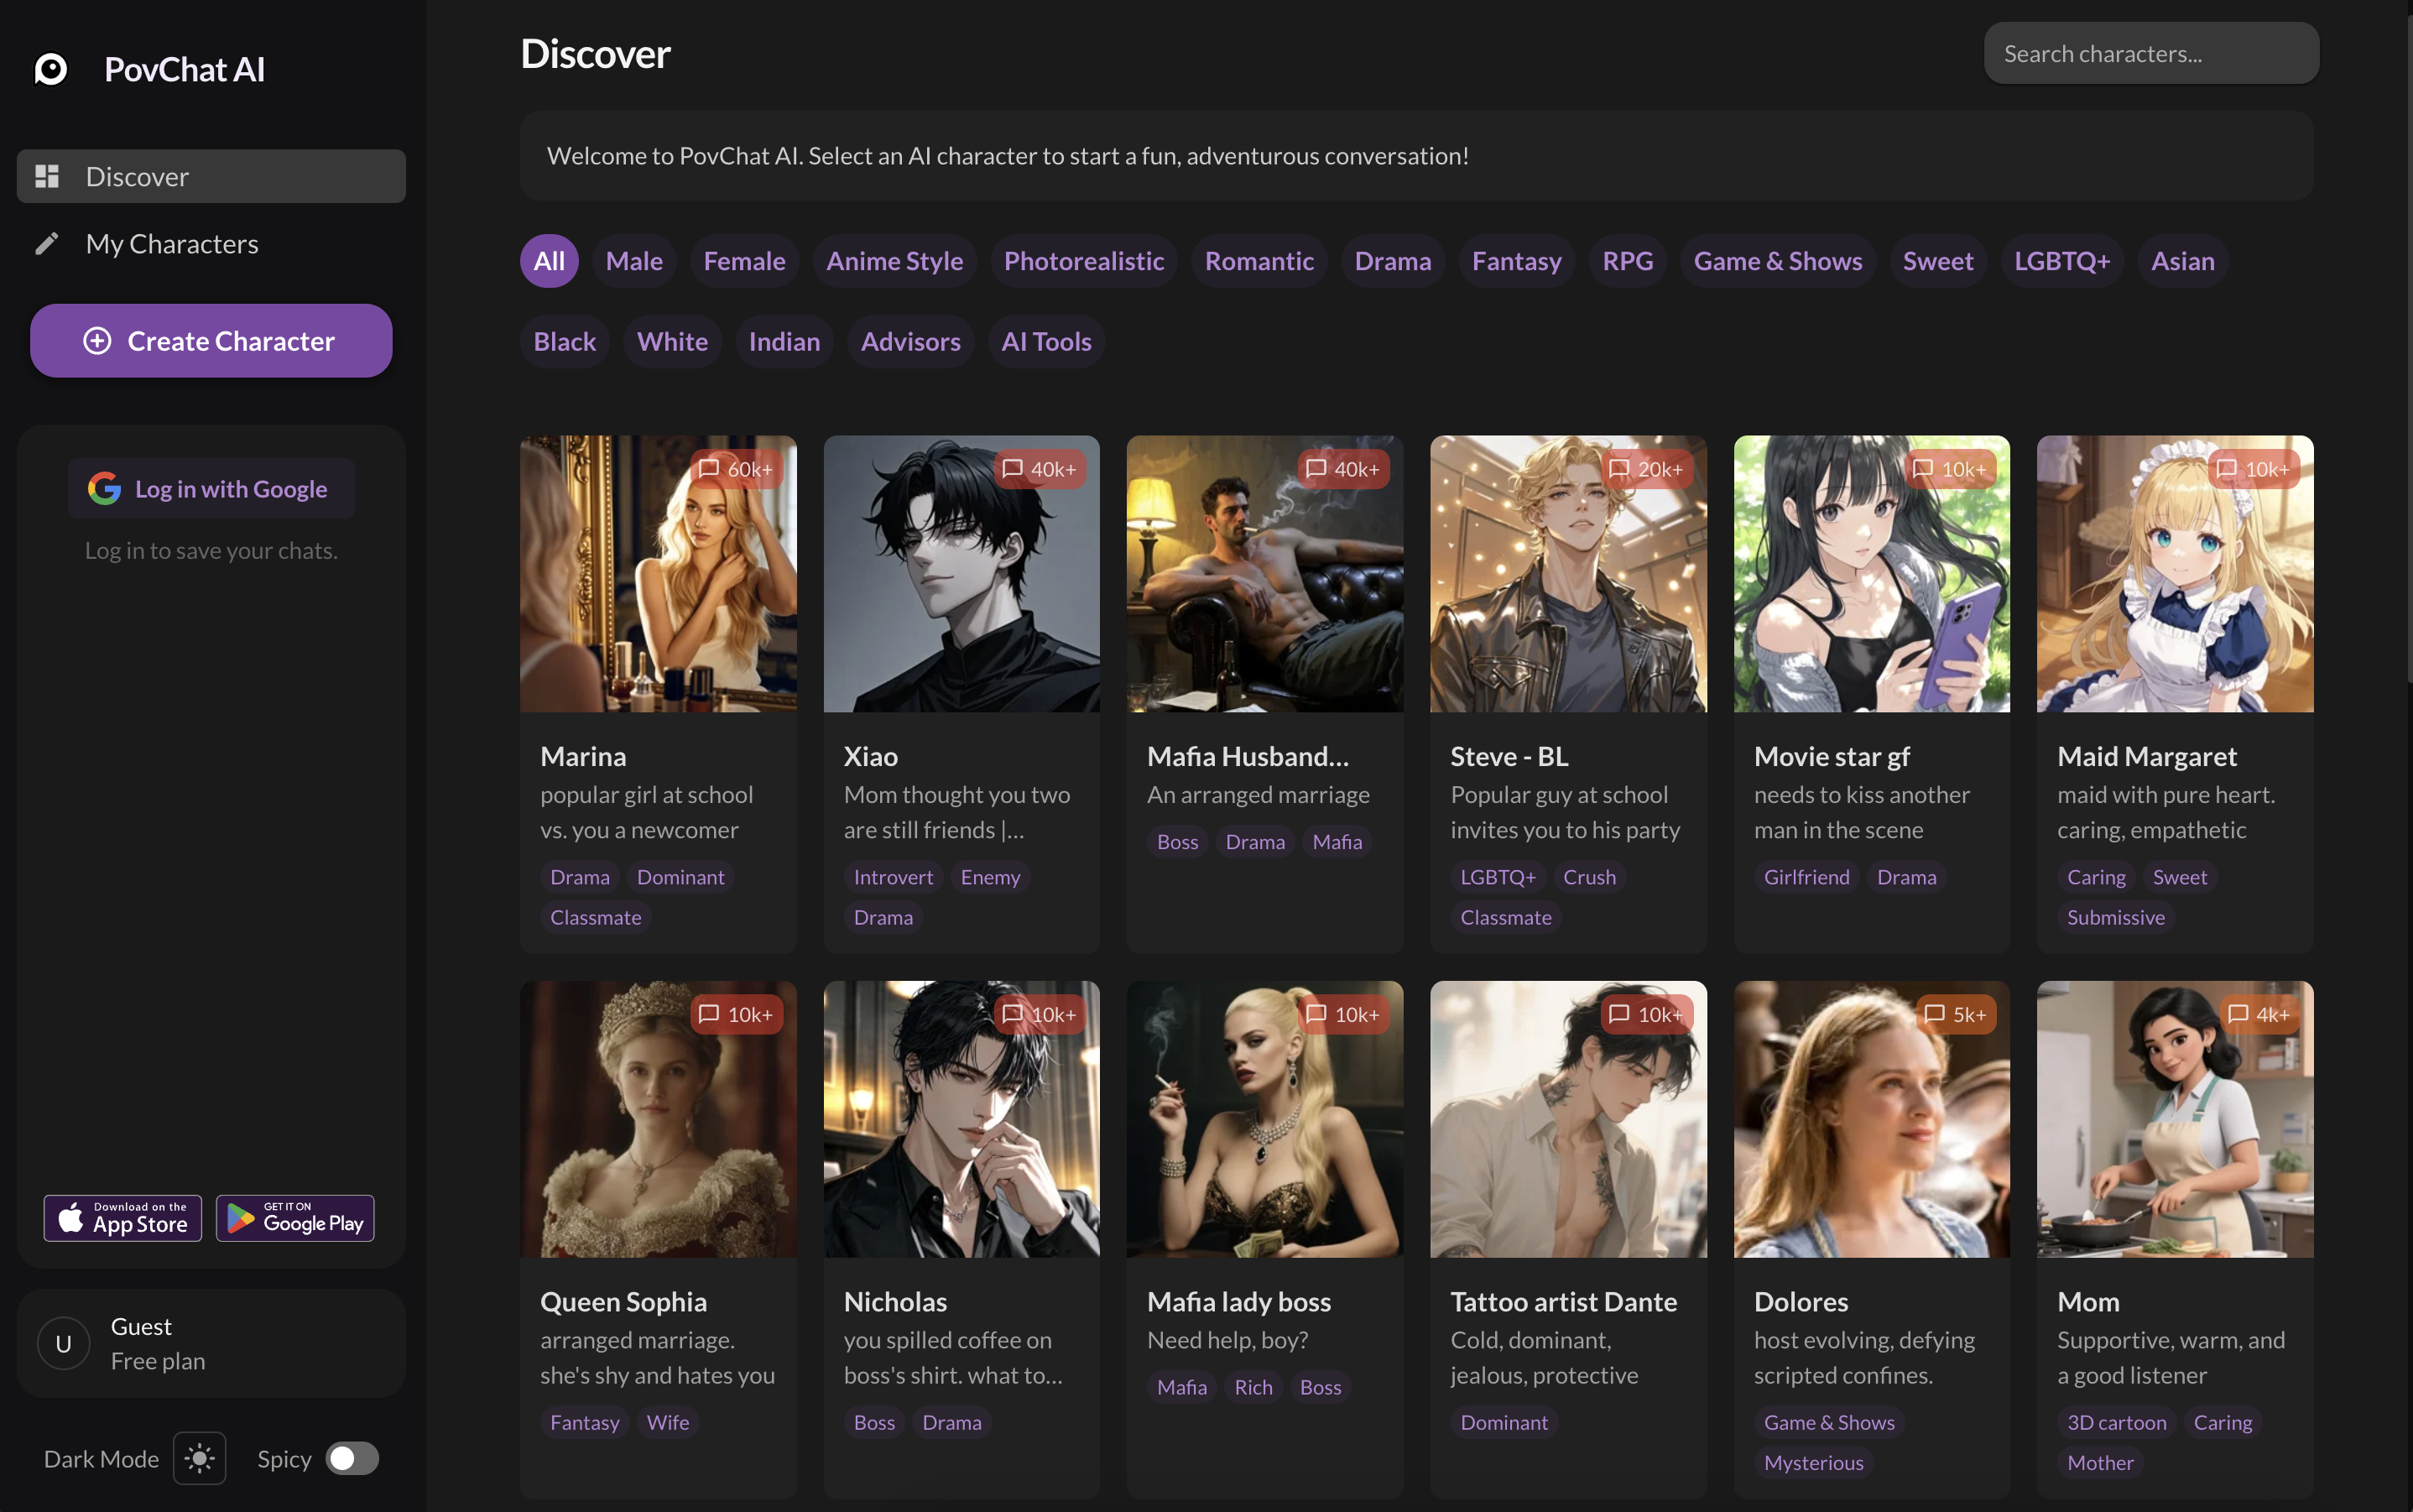Enable the Spicy toggle switch

(352, 1458)
